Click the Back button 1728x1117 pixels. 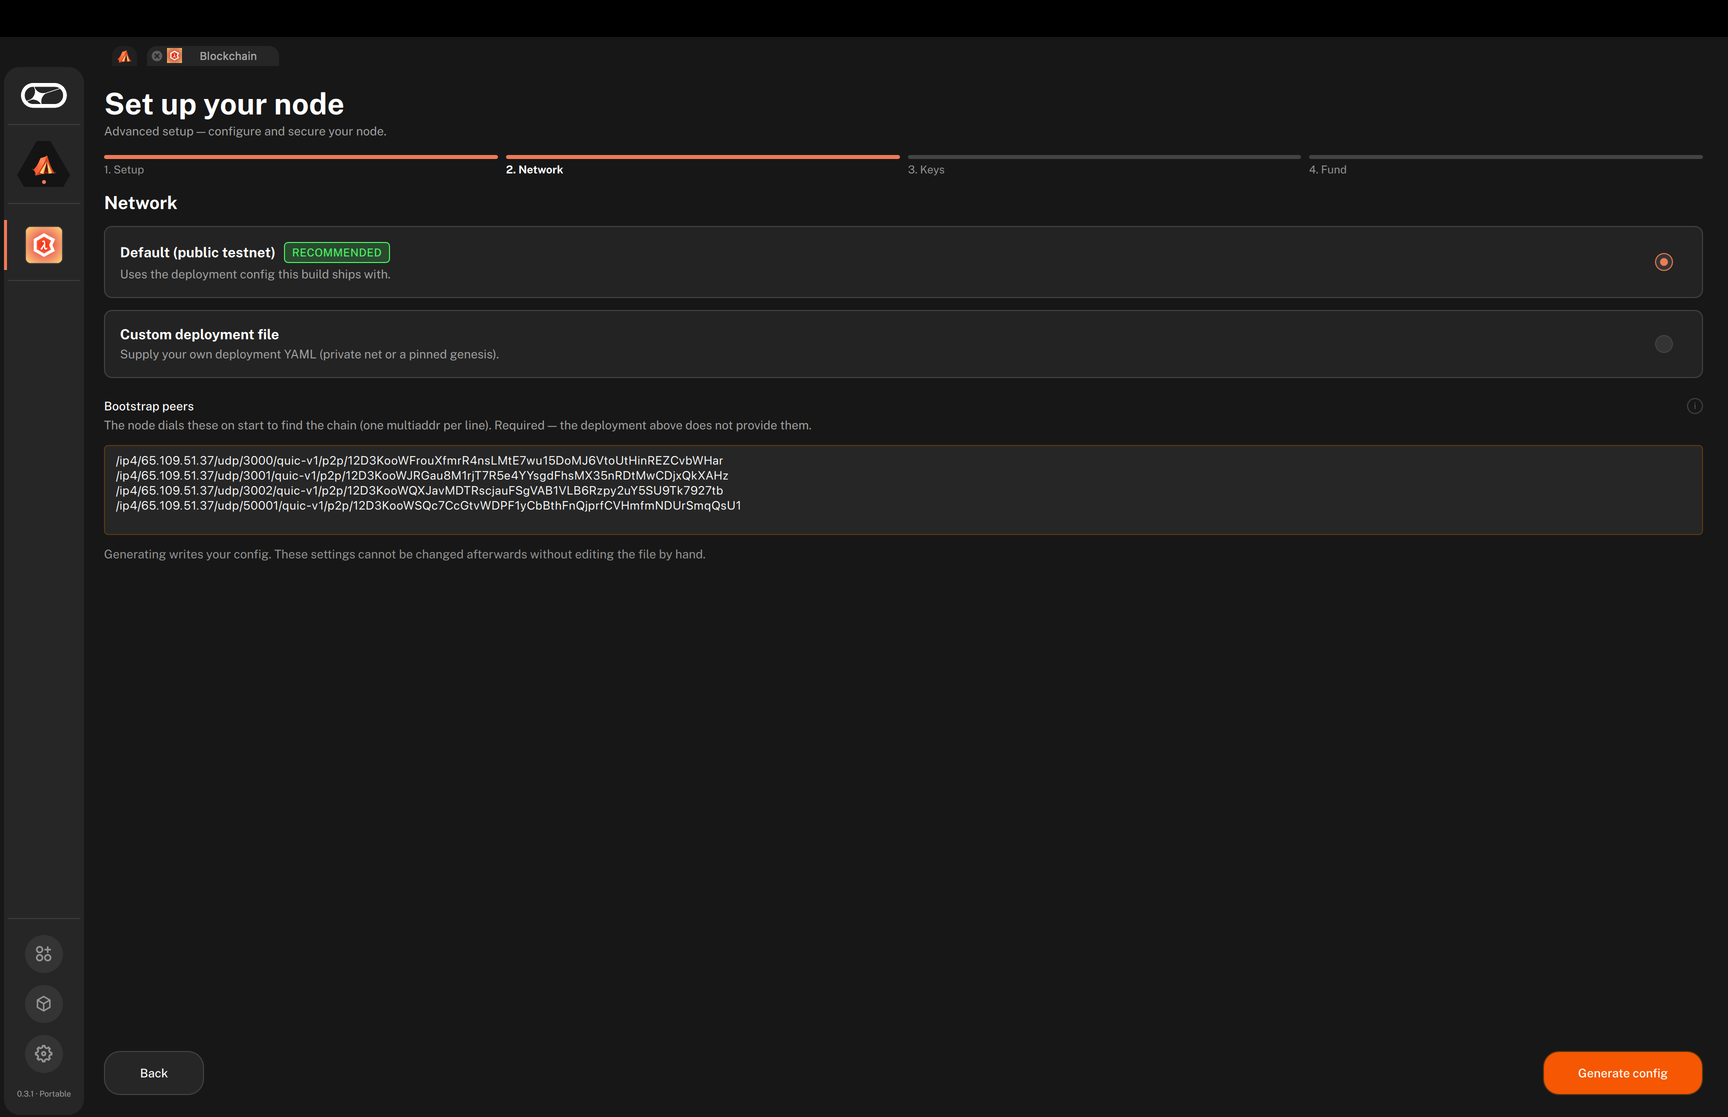pyautogui.click(x=154, y=1073)
